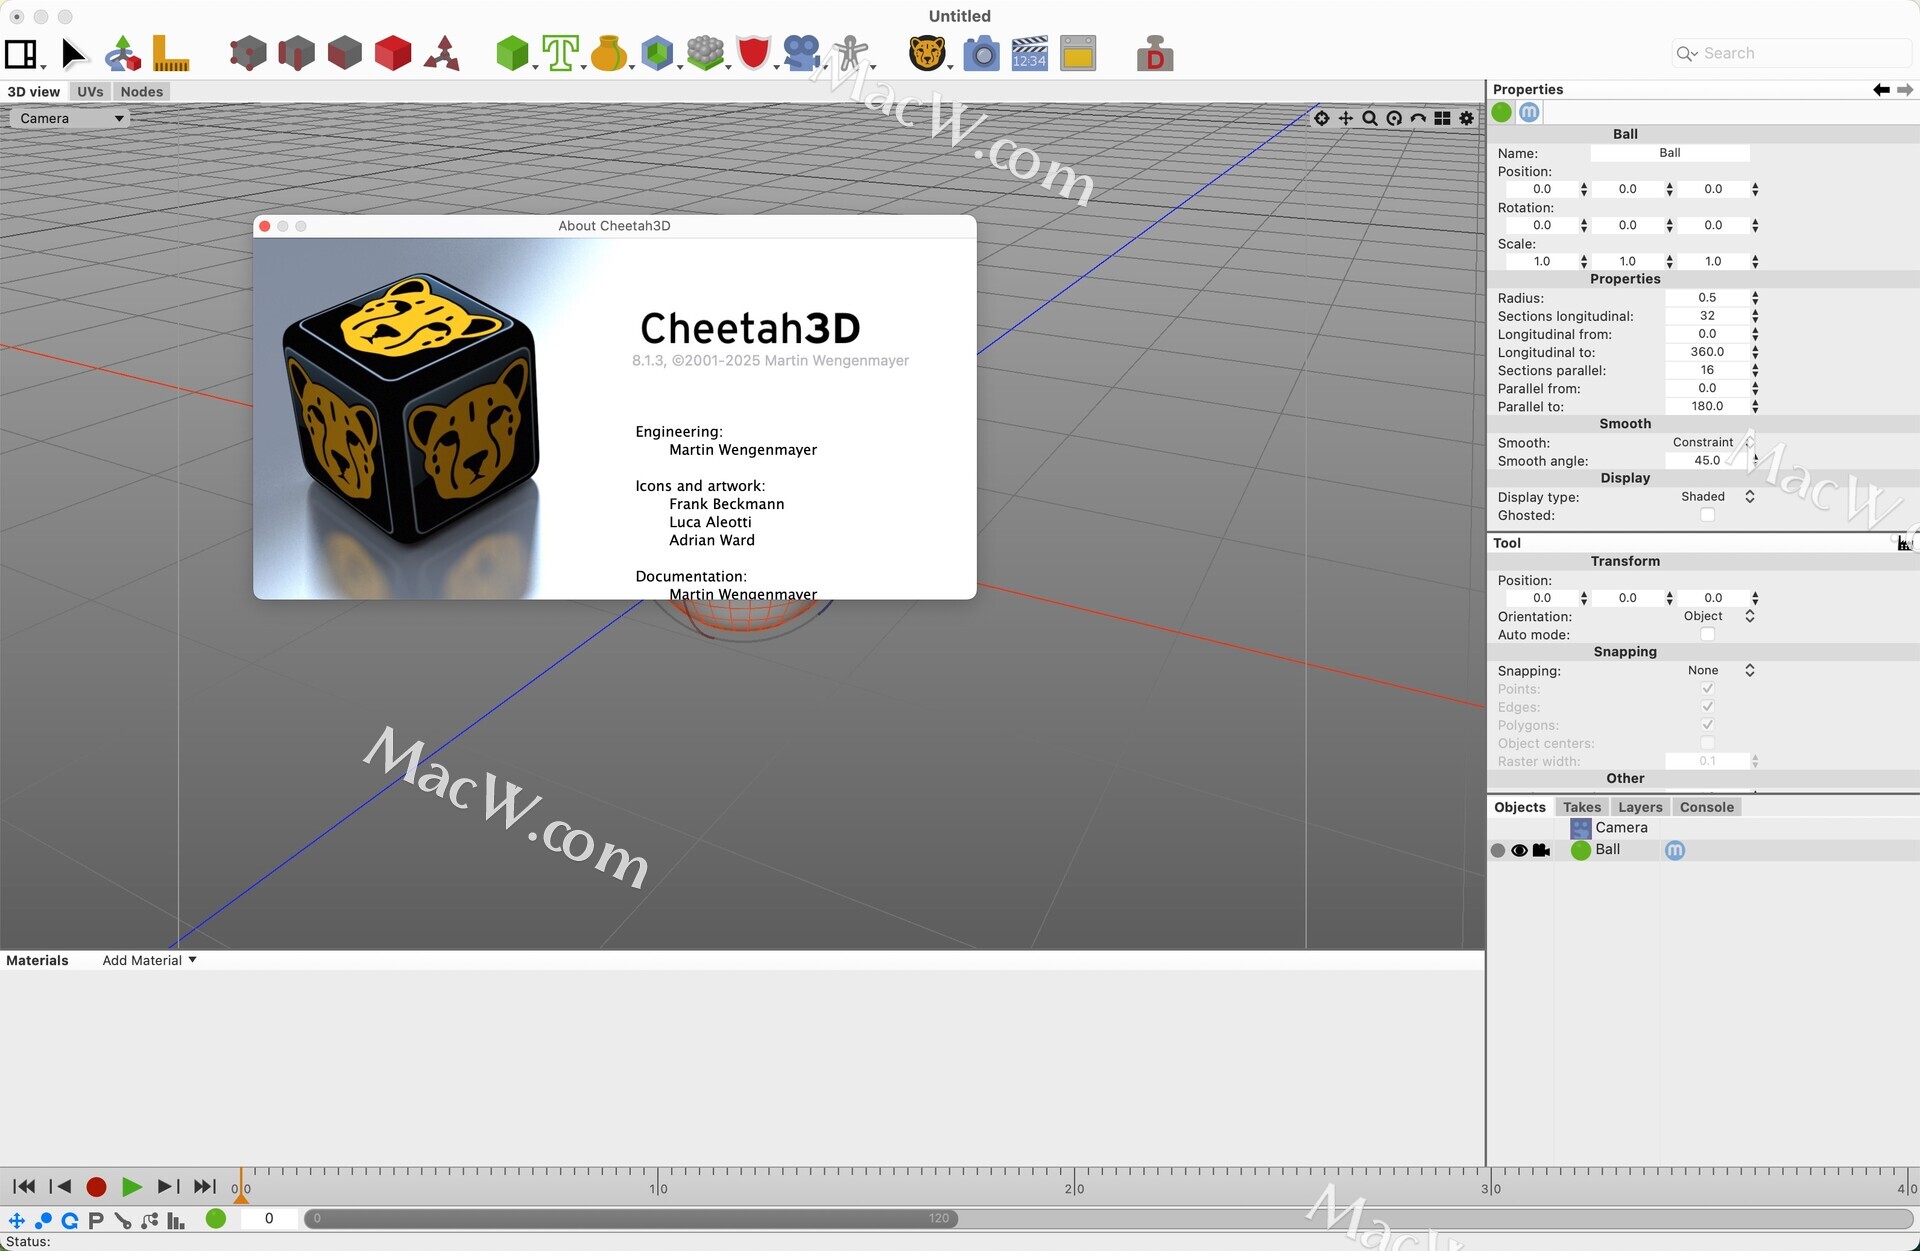Click the cheetah head render icon

(x=927, y=53)
